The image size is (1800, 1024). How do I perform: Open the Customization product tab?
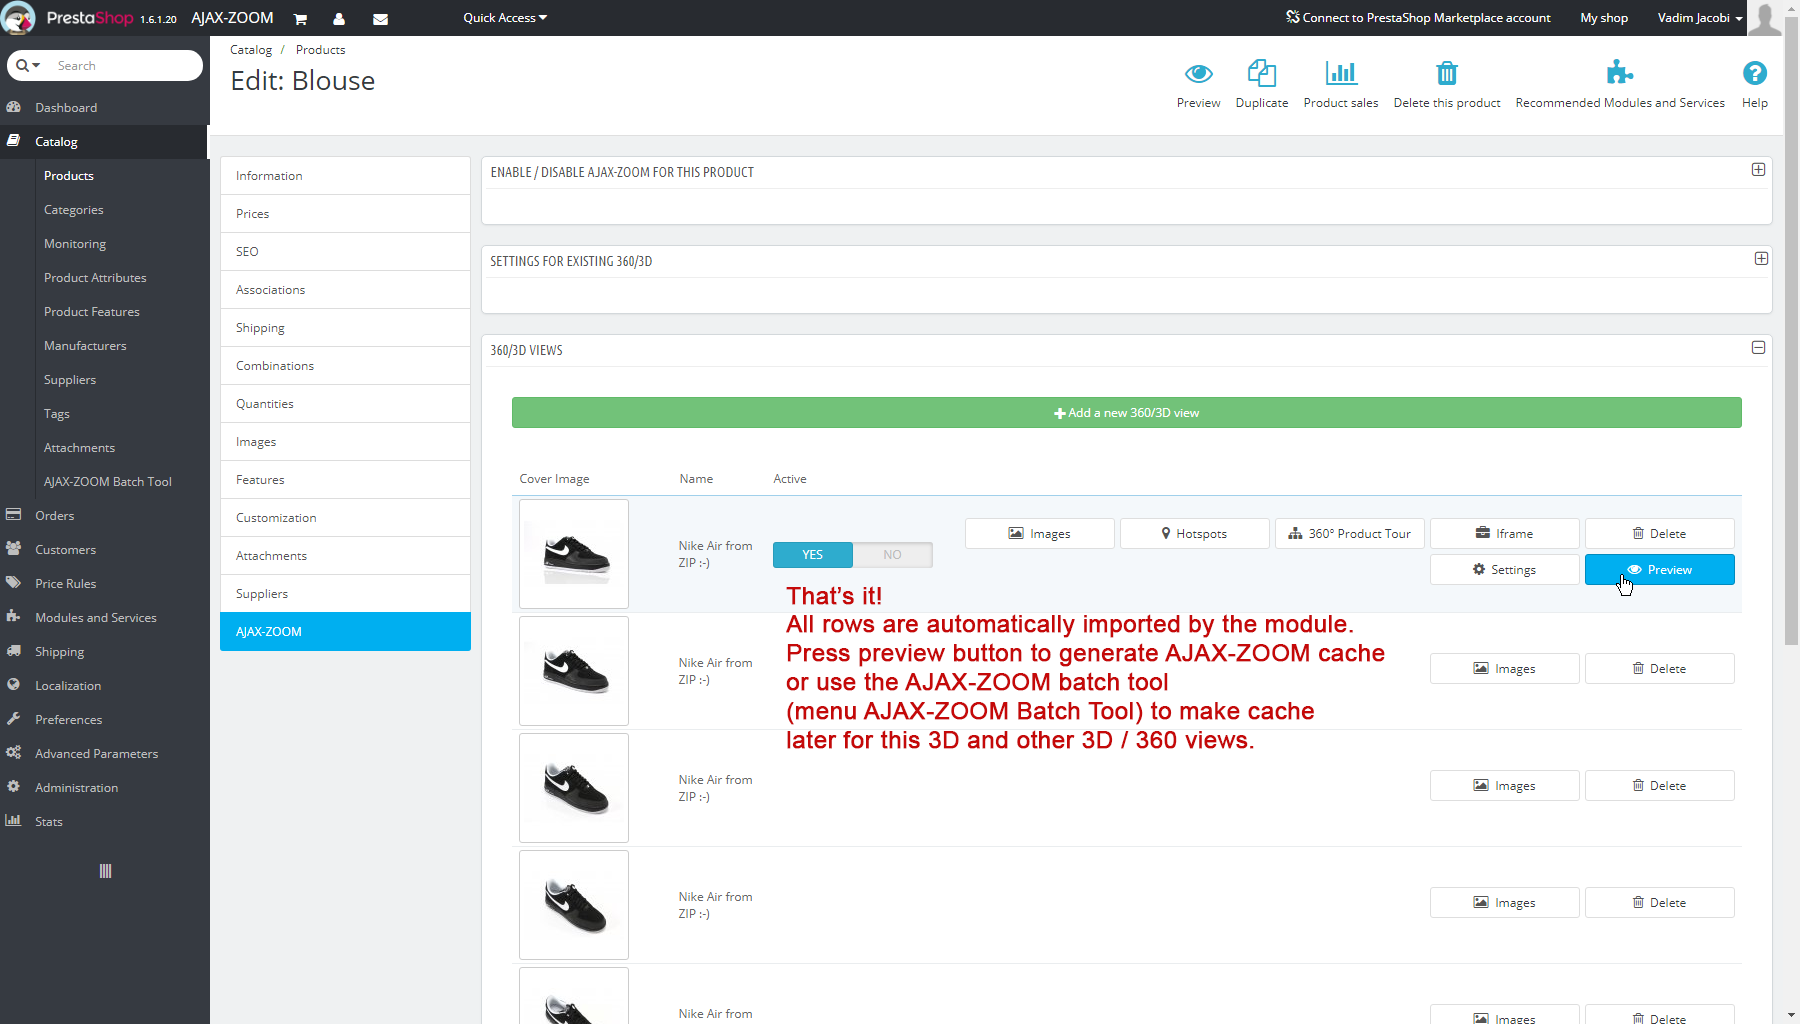[345, 518]
